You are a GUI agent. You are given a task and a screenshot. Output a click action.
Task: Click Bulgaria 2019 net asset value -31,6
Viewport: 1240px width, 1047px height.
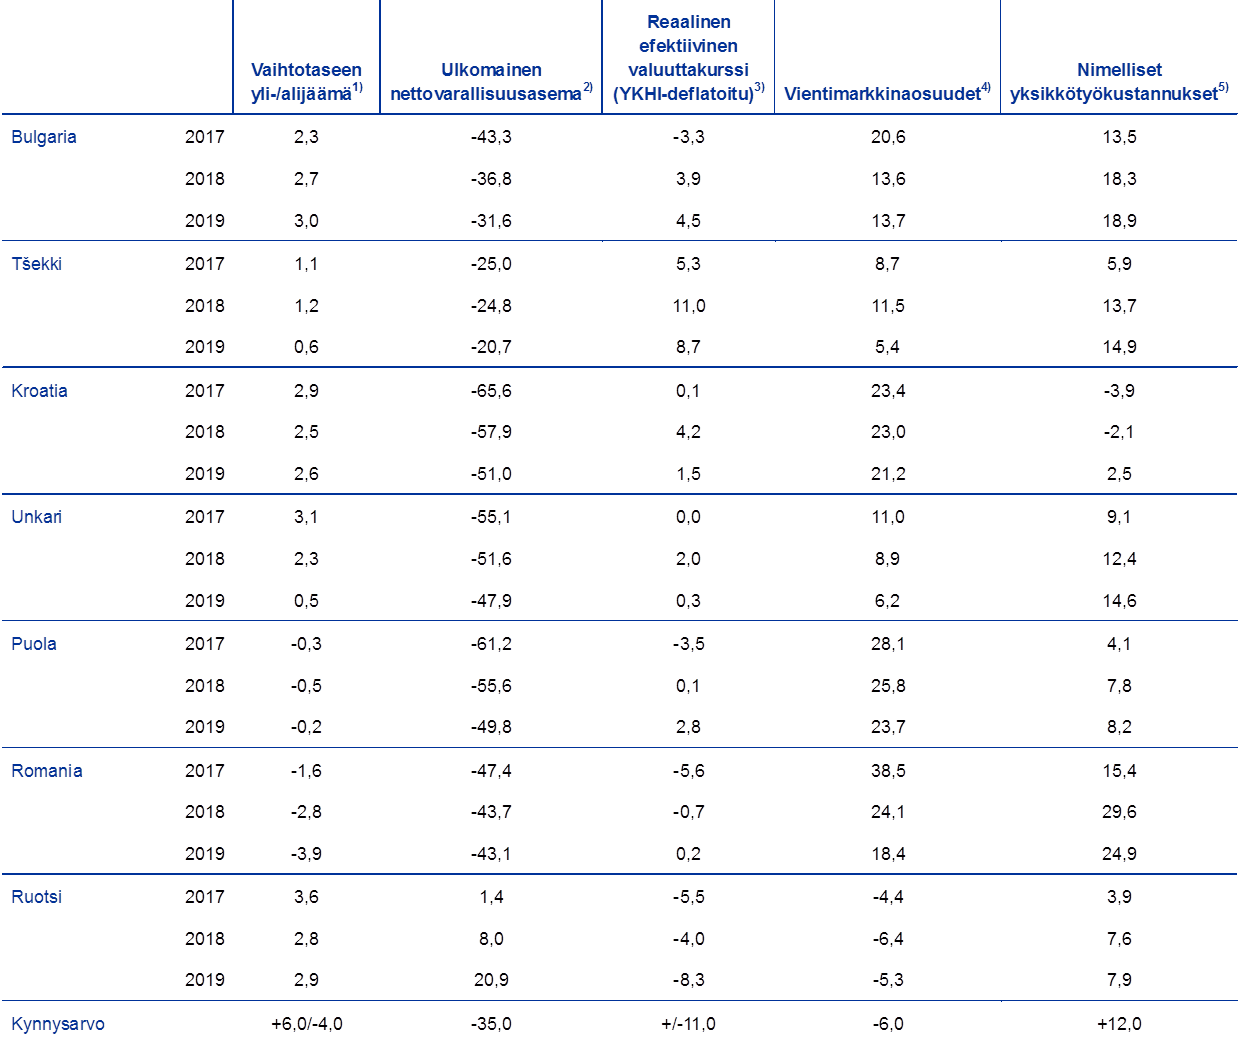click(x=491, y=221)
